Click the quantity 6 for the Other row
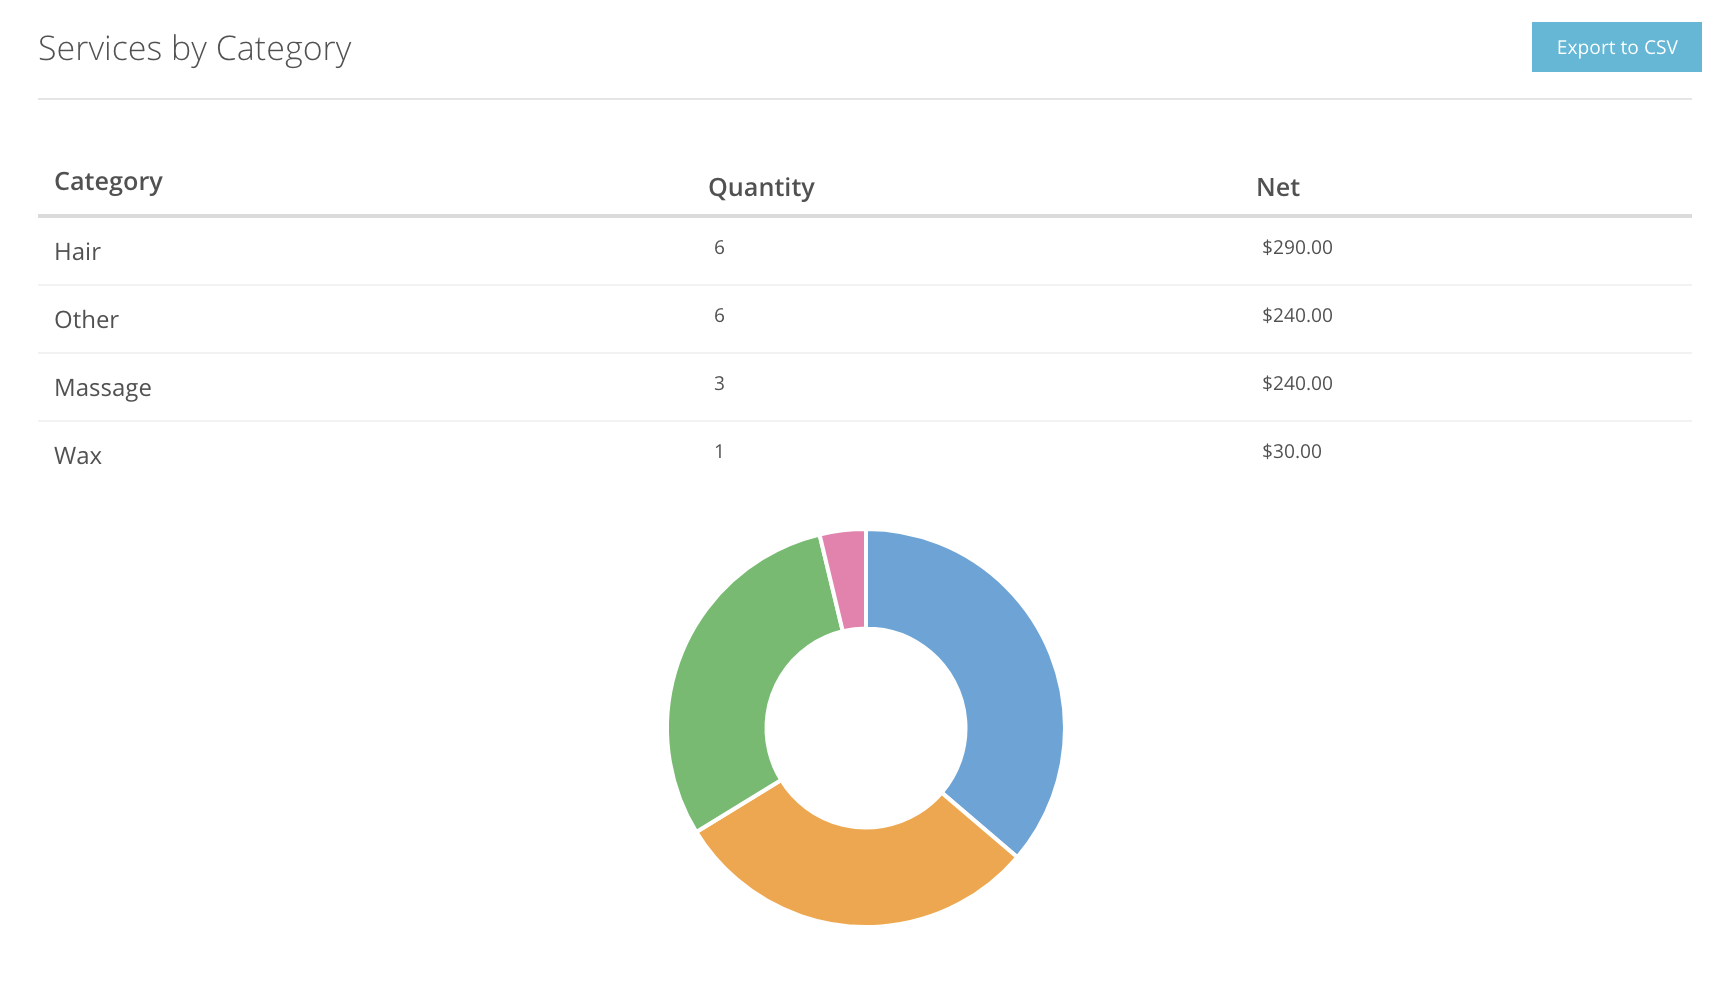 coord(719,315)
